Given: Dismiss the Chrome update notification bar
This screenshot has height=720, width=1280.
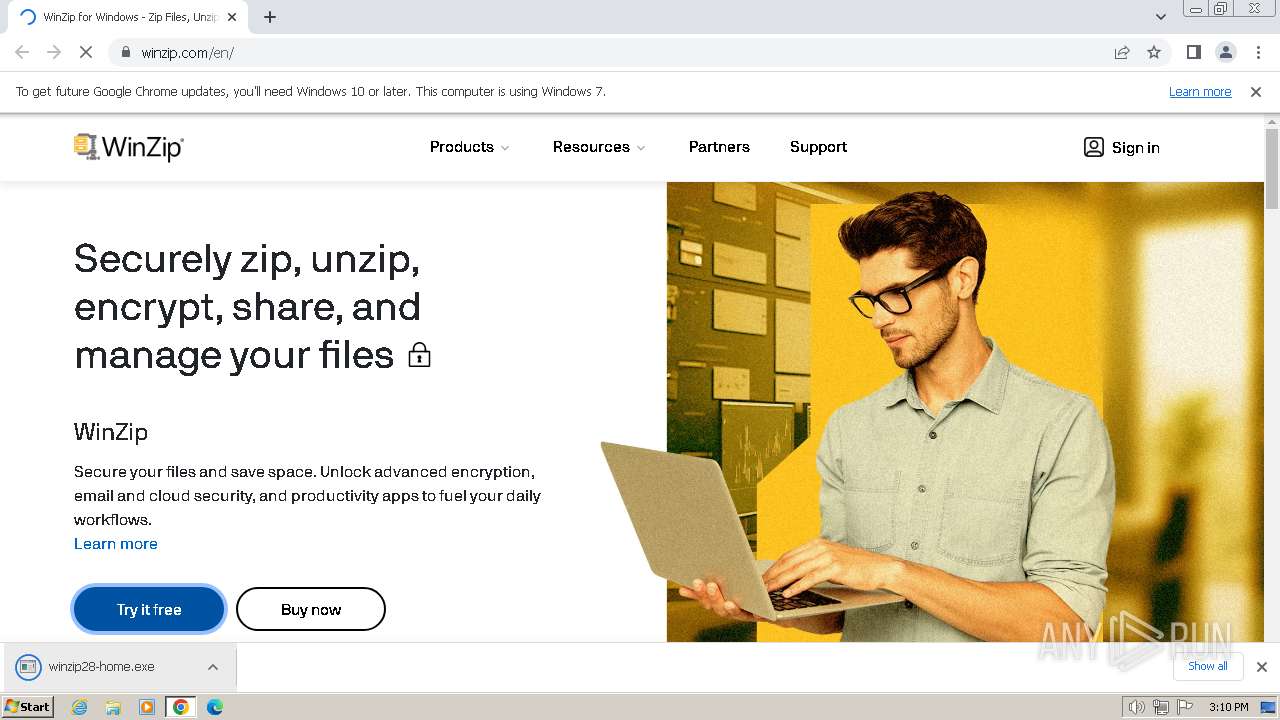Looking at the screenshot, I should pyautogui.click(x=1256, y=91).
